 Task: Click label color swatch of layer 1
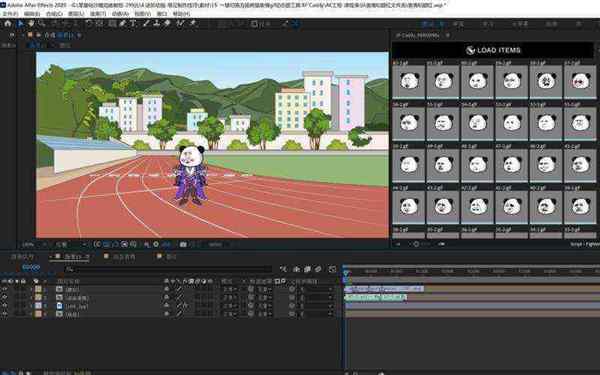(38, 289)
